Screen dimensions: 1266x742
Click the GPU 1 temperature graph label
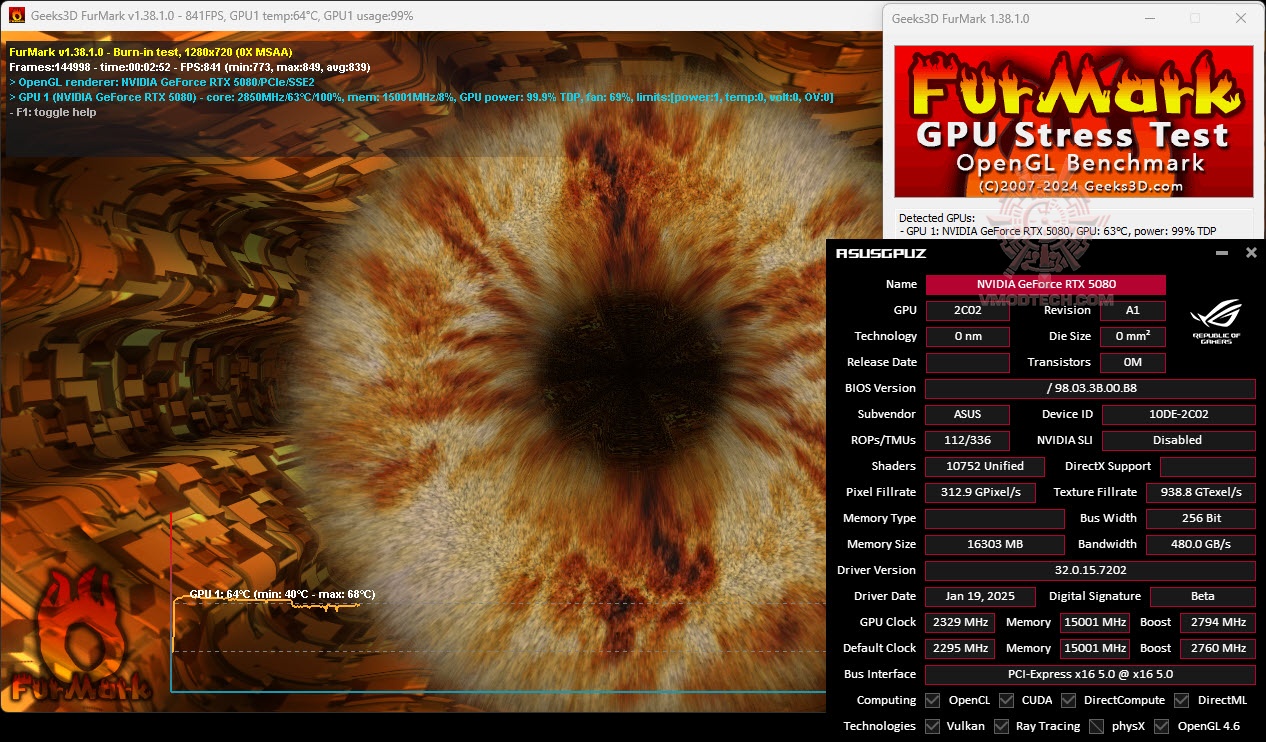(283, 594)
